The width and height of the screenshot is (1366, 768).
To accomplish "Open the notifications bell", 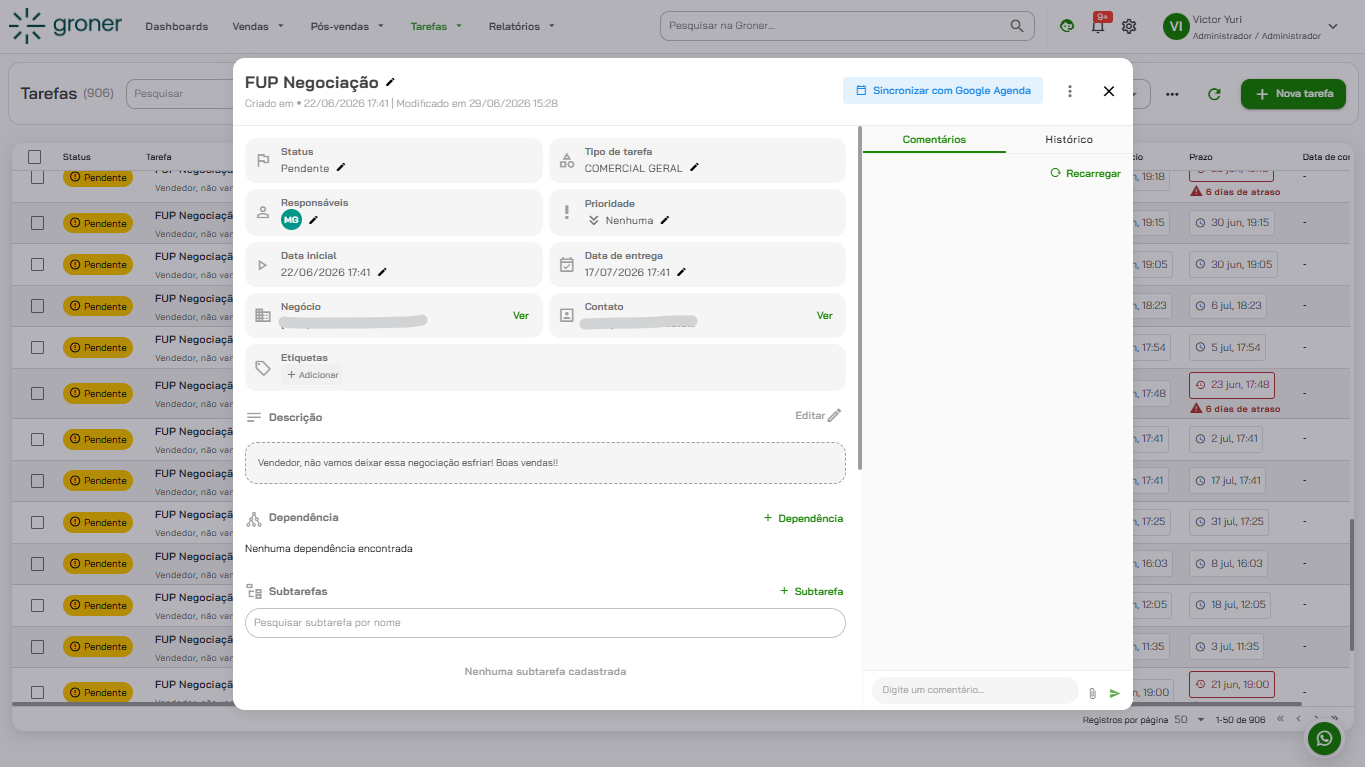I will point(1098,27).
